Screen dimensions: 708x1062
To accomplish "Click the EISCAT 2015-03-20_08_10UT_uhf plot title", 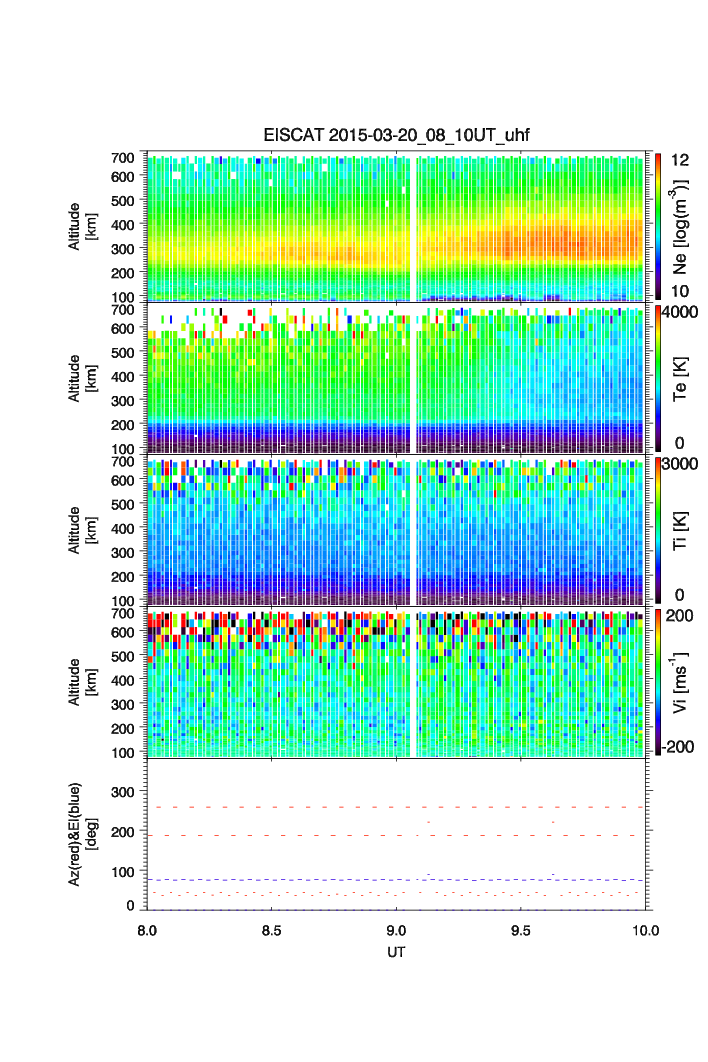I will click(395, 135).
